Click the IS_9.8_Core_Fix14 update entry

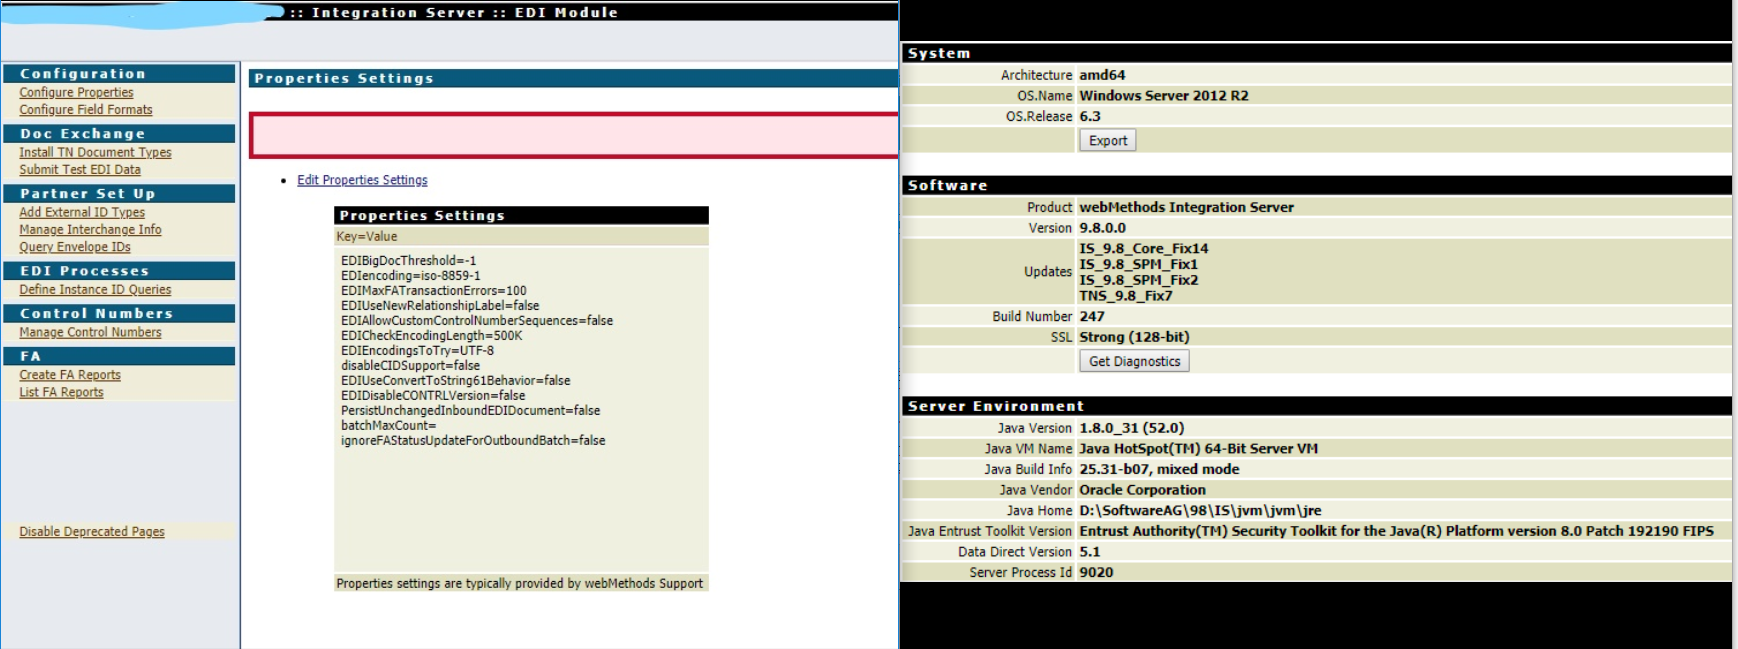tap(1143, 249)
